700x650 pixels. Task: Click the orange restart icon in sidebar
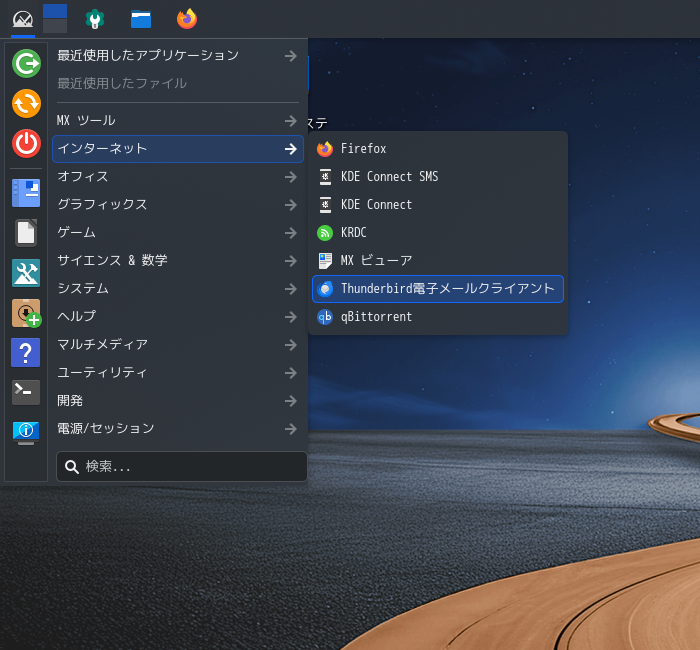[x=26, y=104]
